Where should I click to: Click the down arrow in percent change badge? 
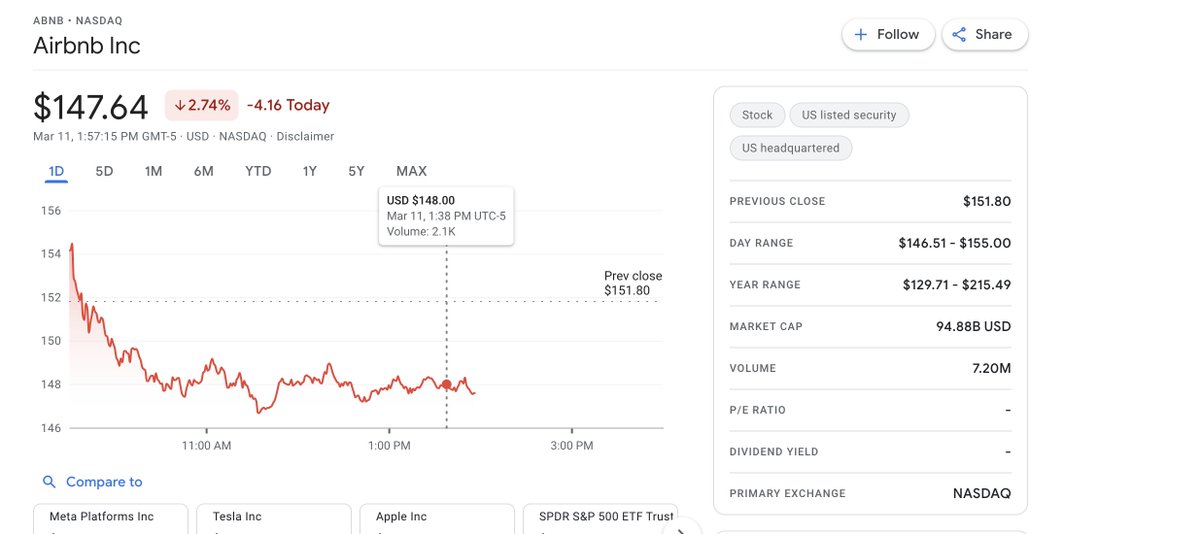coord(180,105)
